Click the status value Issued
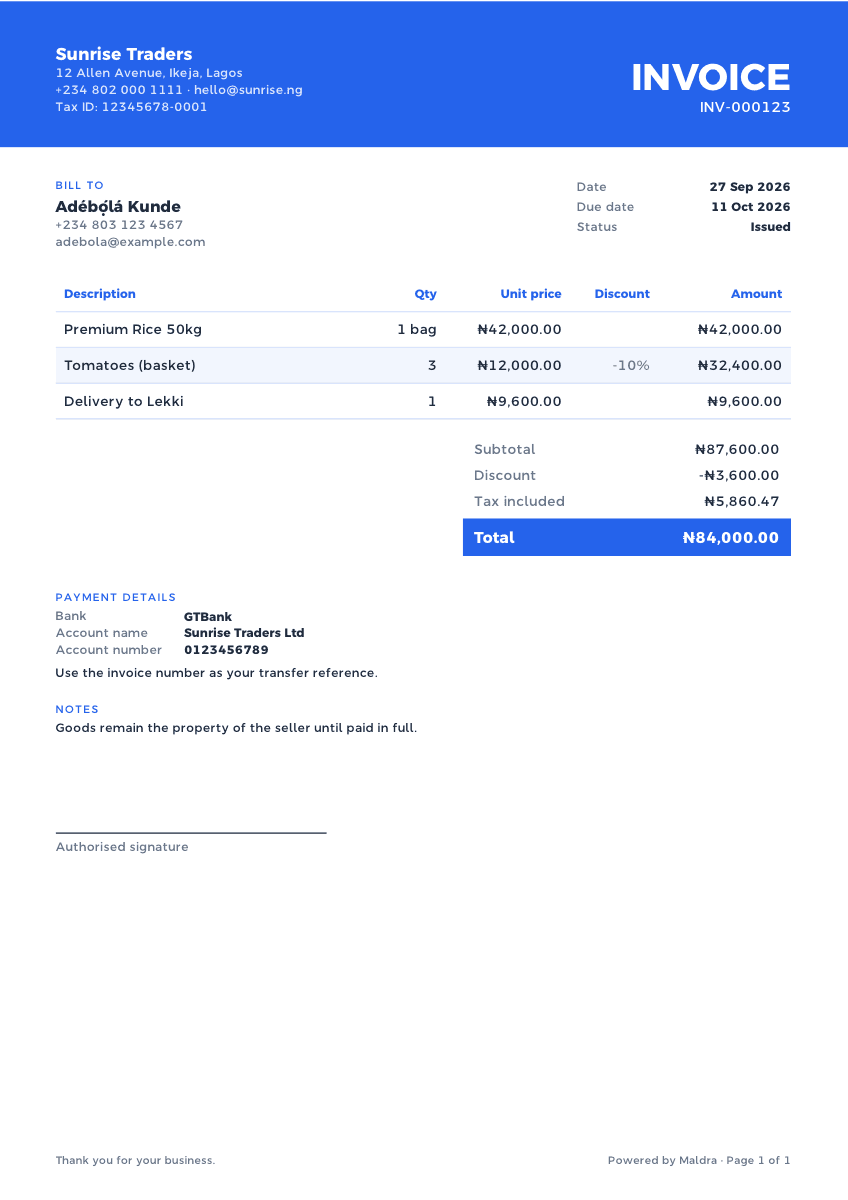Screen dimensions: 848x1200 (771, 227)
